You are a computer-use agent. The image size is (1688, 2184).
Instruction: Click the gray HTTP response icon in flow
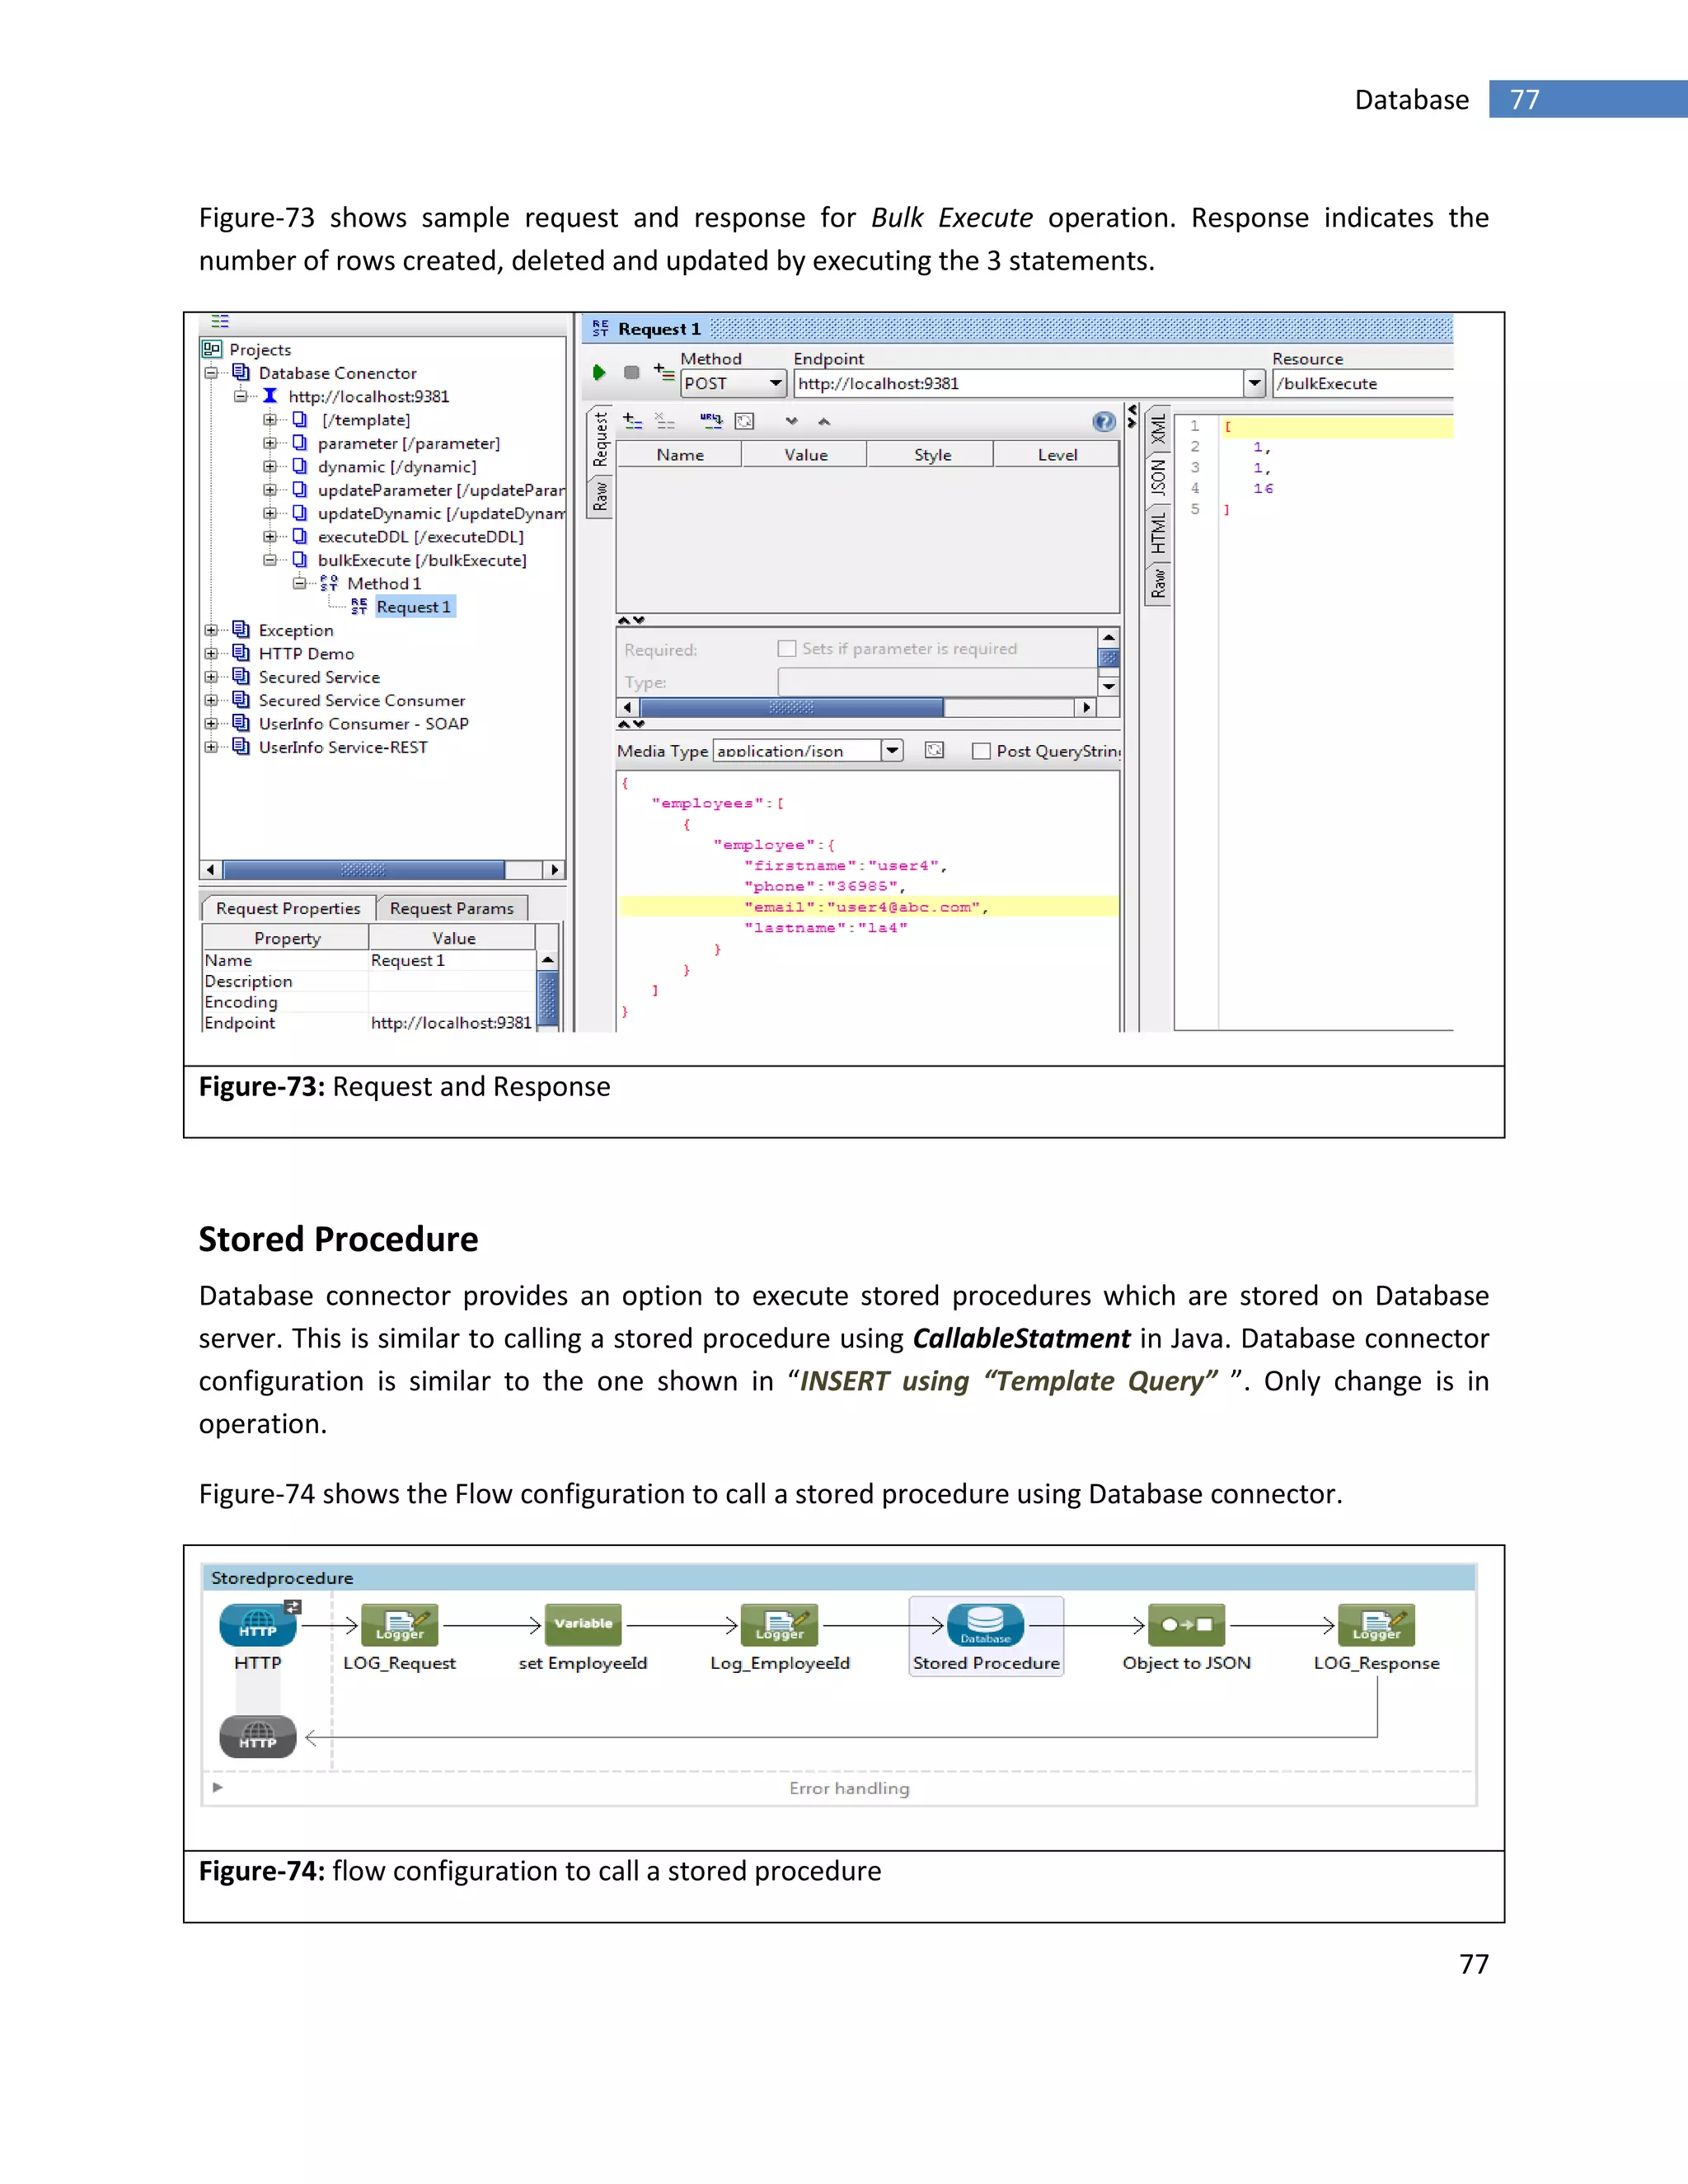click(258, 1737)
